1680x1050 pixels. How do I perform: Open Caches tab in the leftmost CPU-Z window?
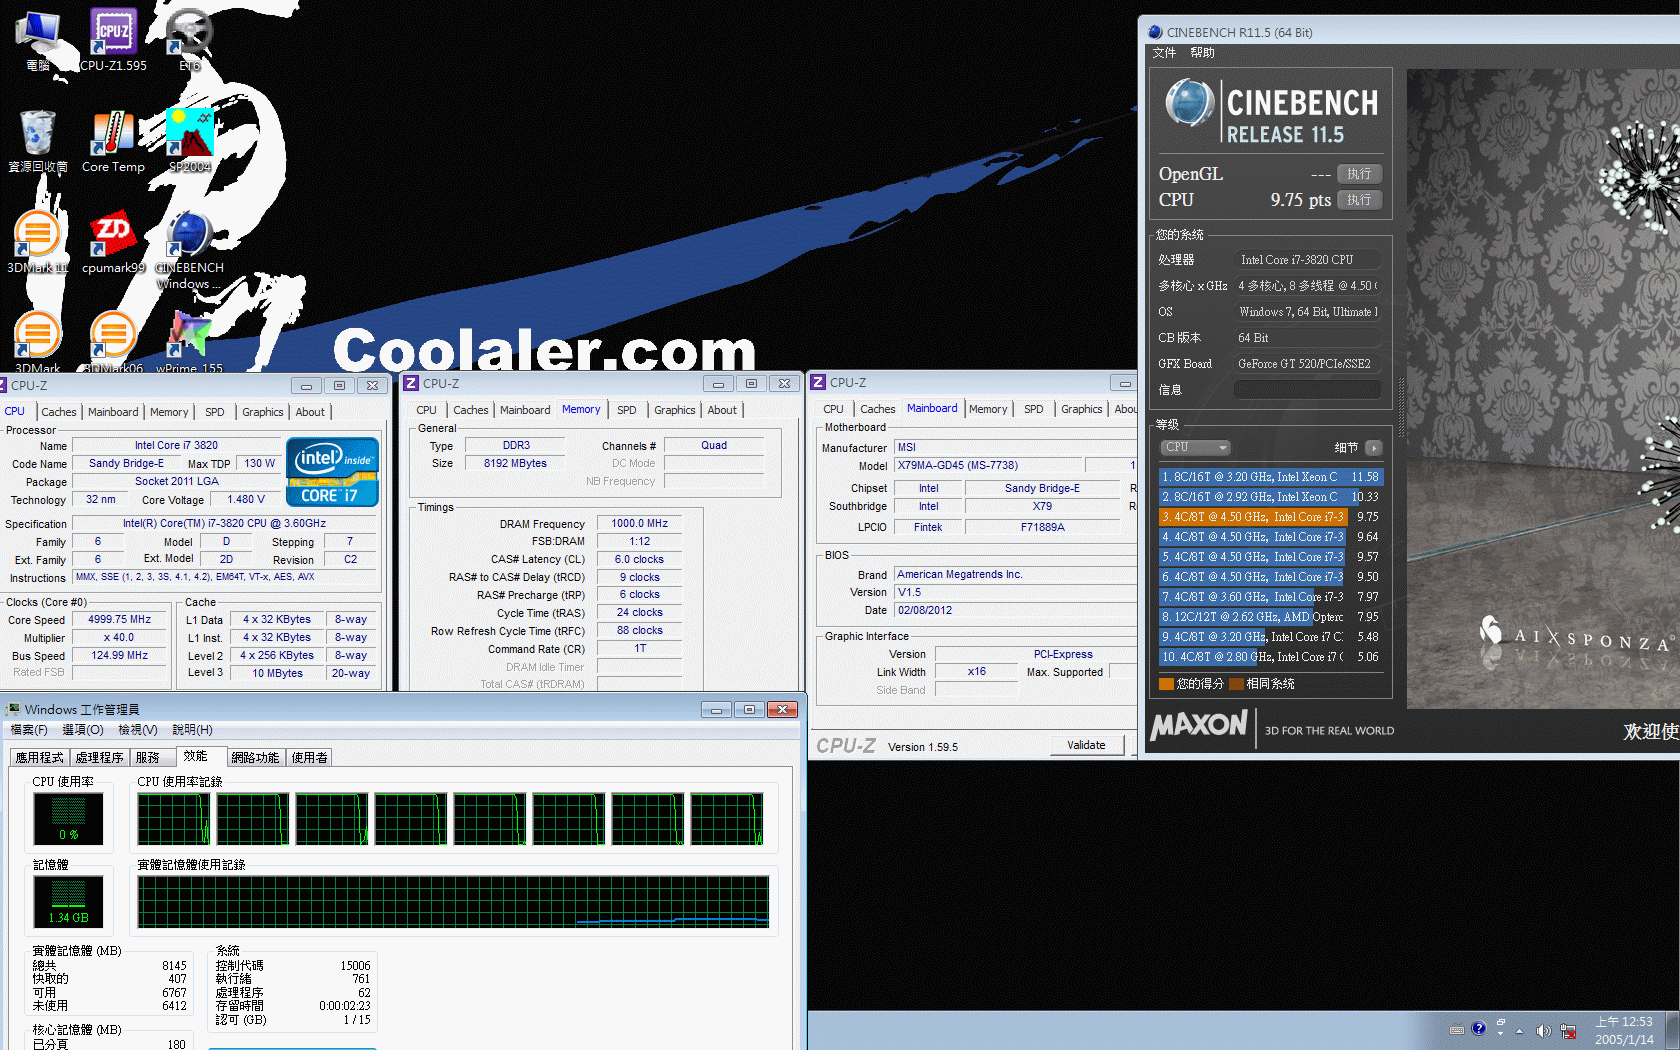point(58,412)
